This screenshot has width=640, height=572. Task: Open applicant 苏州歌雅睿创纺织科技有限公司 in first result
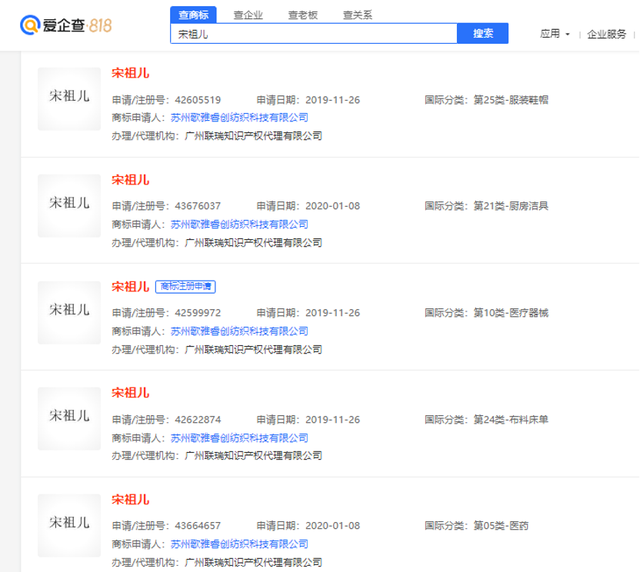(x=239, y=118)
